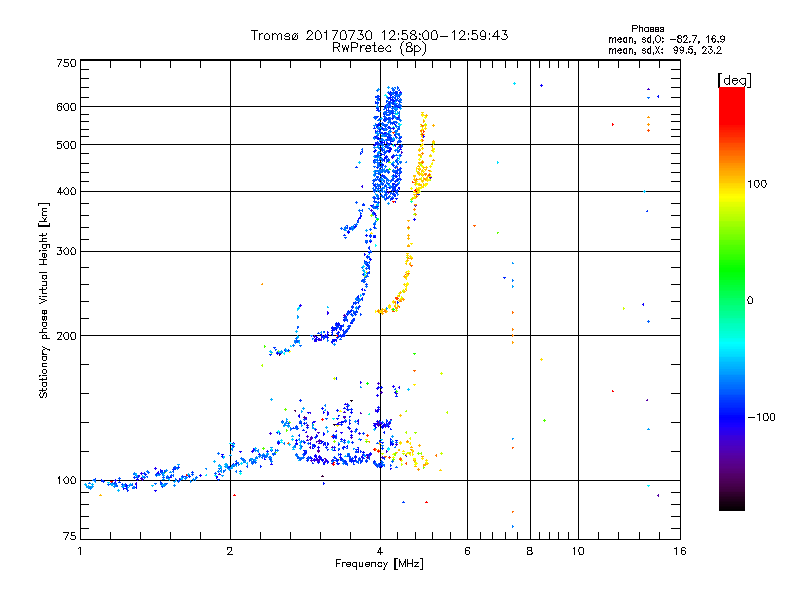Click the x-axis '4' tick label

pyautogui.click(x=380, y=551)
